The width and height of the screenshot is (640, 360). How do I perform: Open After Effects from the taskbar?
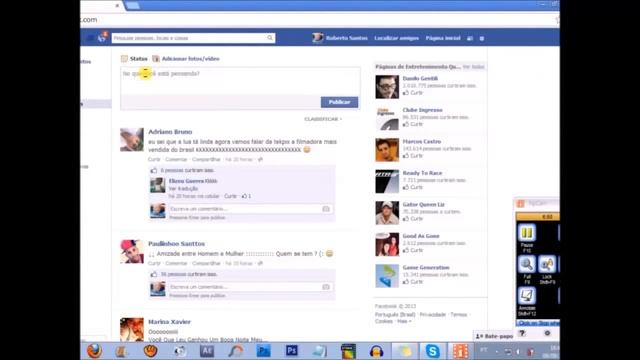click(207, 351)
